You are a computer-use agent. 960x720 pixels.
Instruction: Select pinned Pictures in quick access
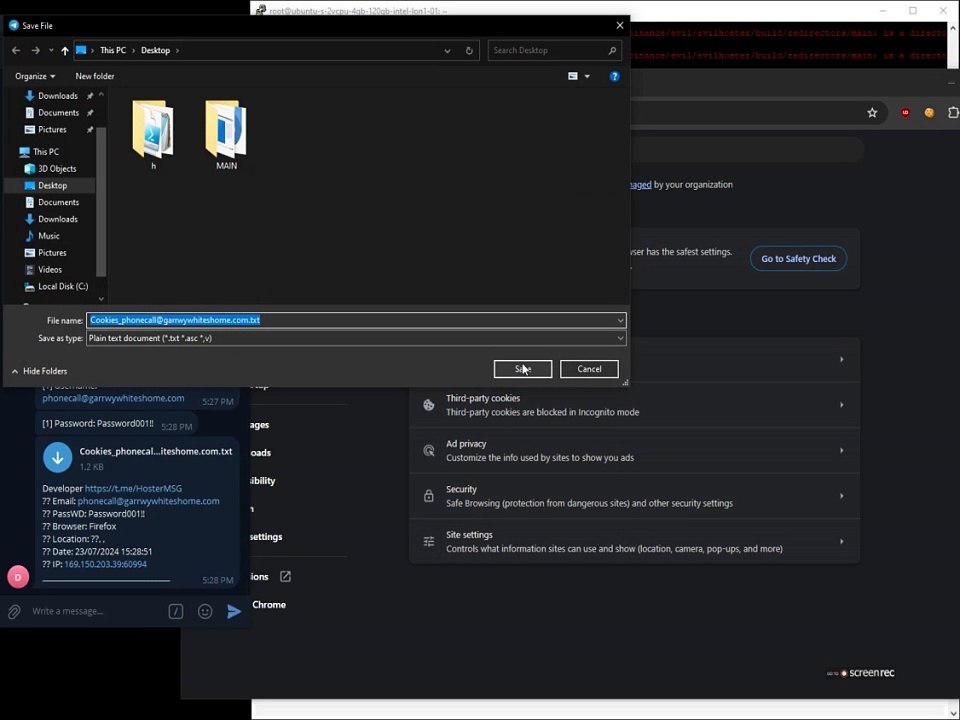point(52,129)
